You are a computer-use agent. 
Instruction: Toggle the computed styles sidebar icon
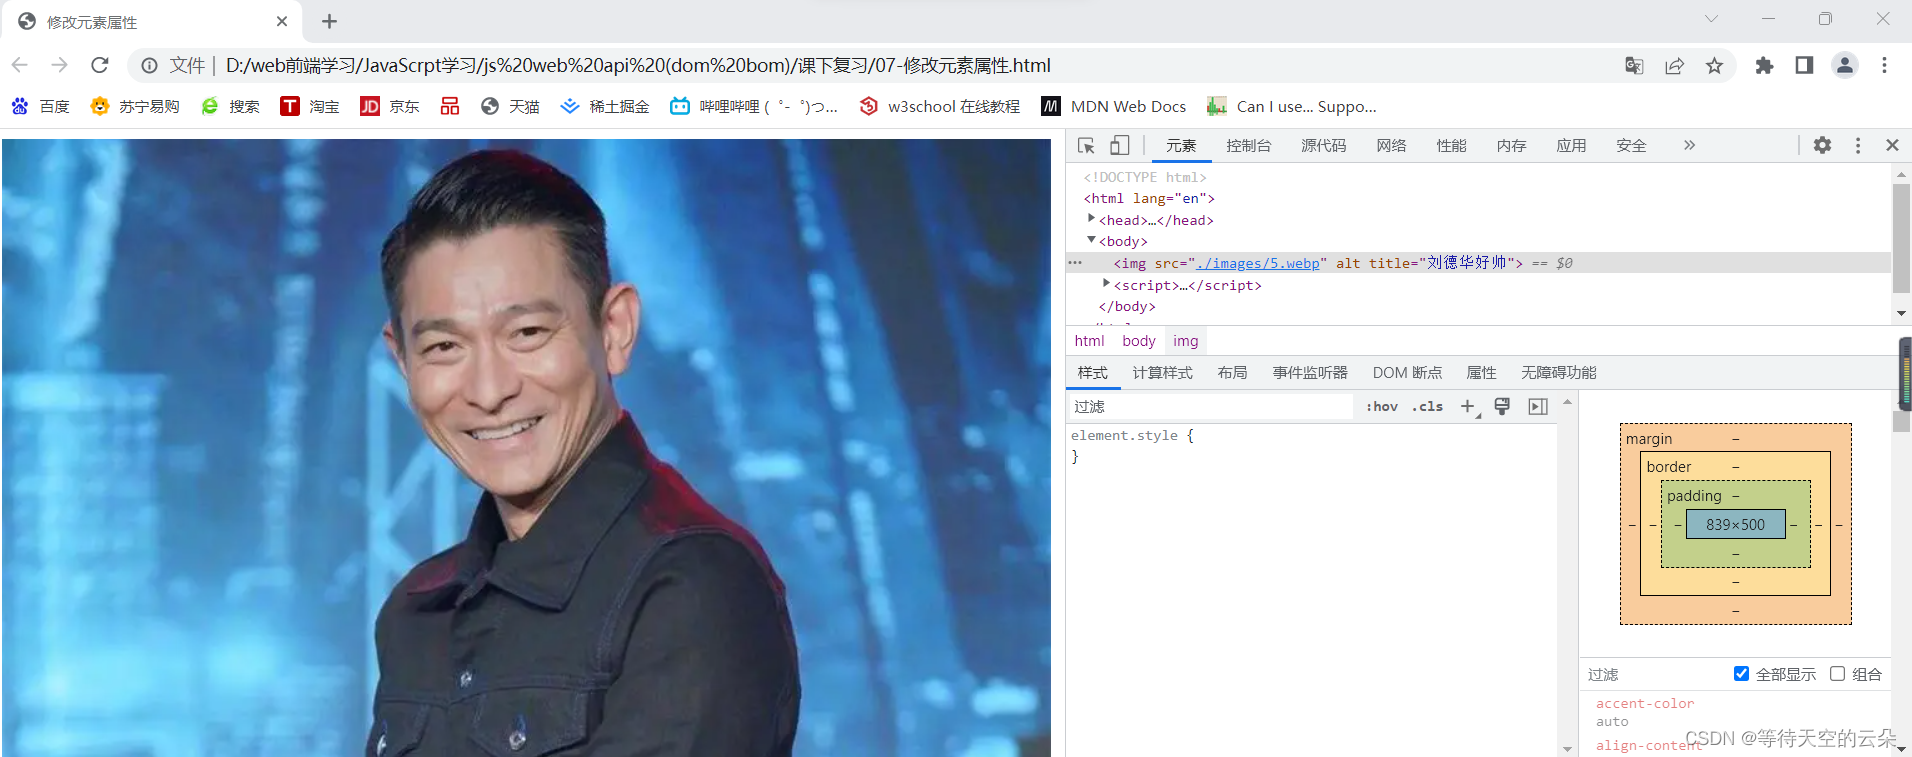tap(1538, 406)
